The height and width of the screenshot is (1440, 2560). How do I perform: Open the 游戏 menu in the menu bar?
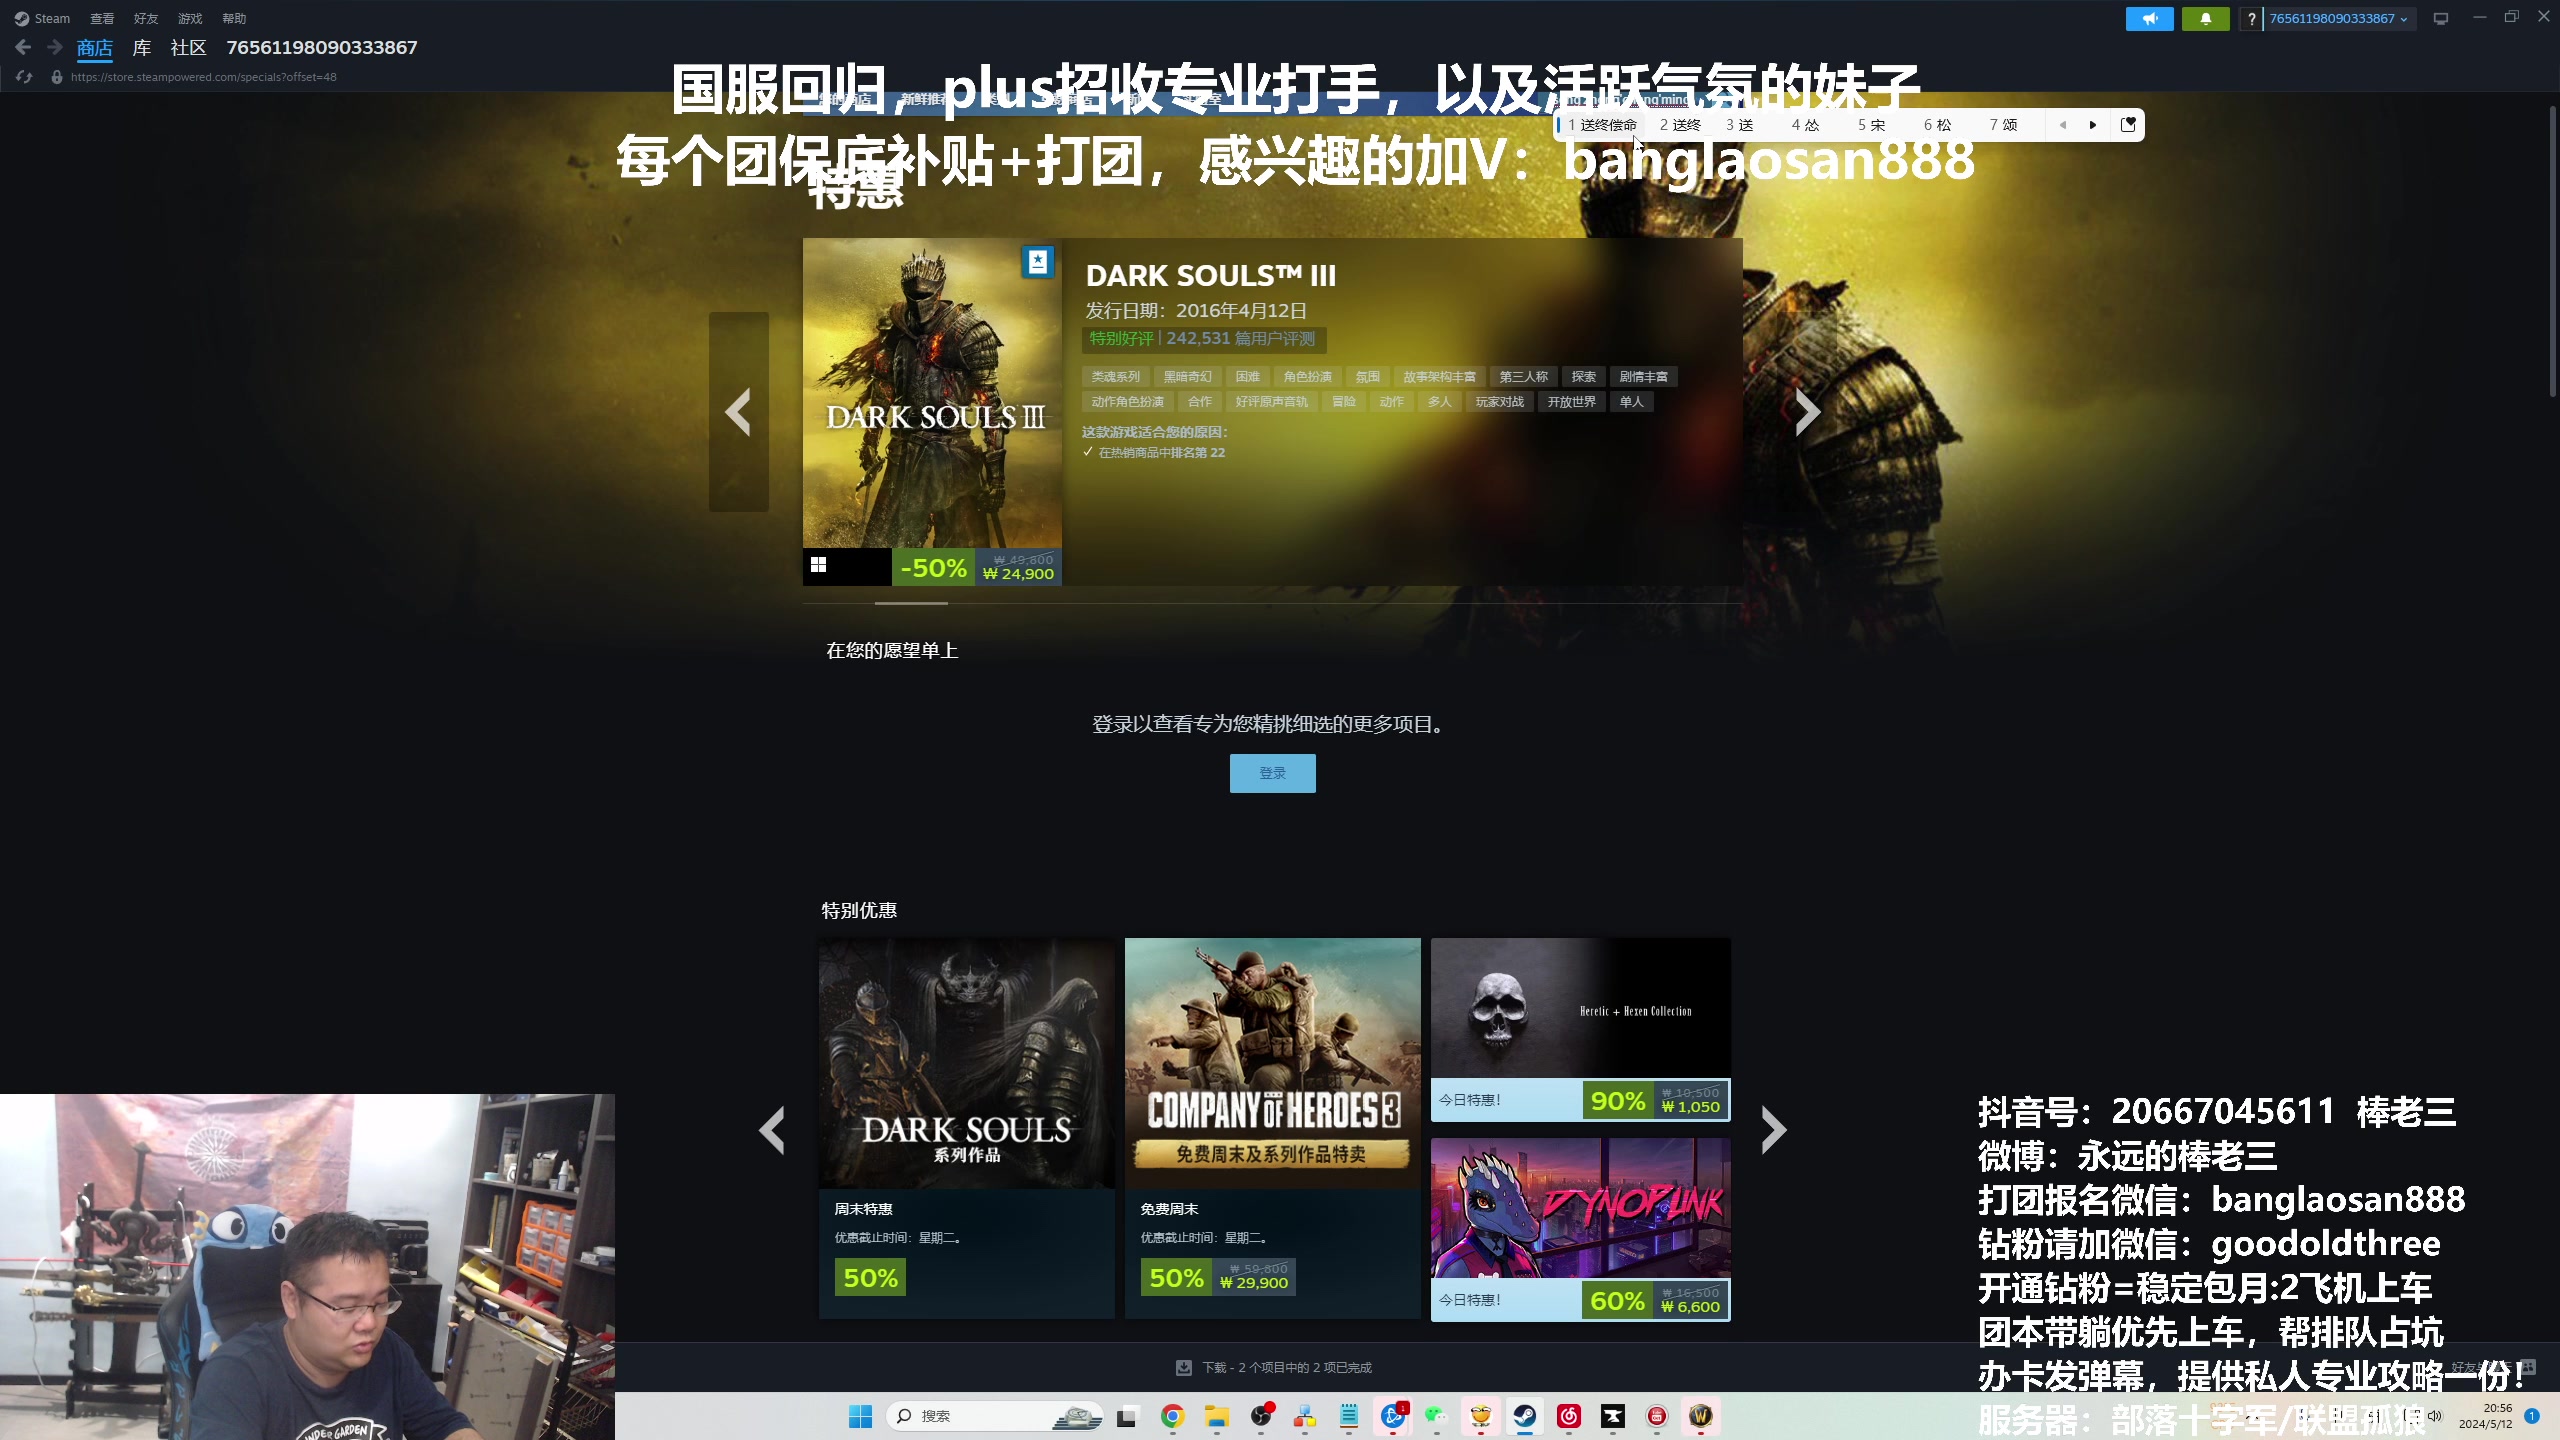(x=190, y=19)
